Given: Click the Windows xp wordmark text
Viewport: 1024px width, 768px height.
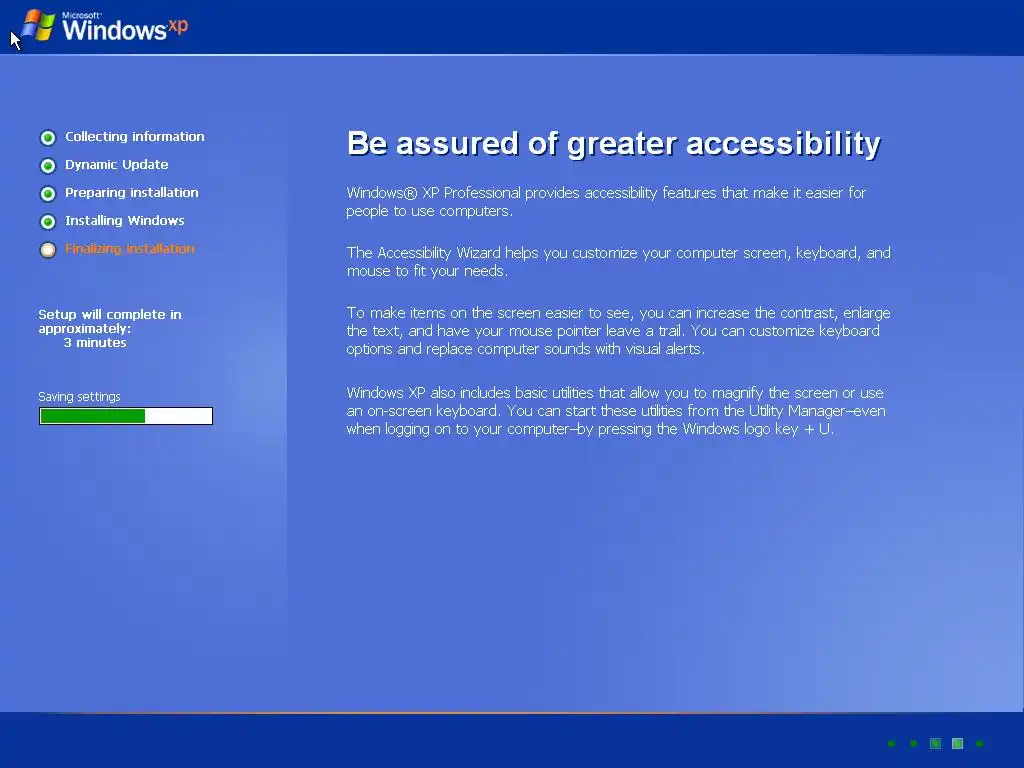Looking at the screenshot, I should pos(125,27).
